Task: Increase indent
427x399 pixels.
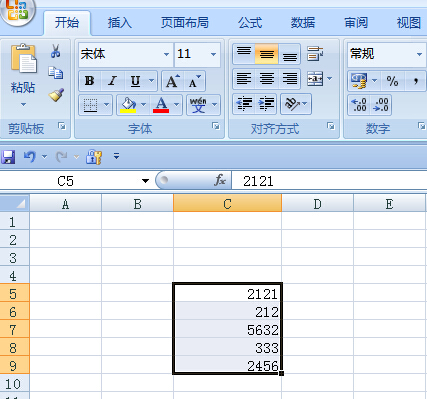Action: [266, 104]
